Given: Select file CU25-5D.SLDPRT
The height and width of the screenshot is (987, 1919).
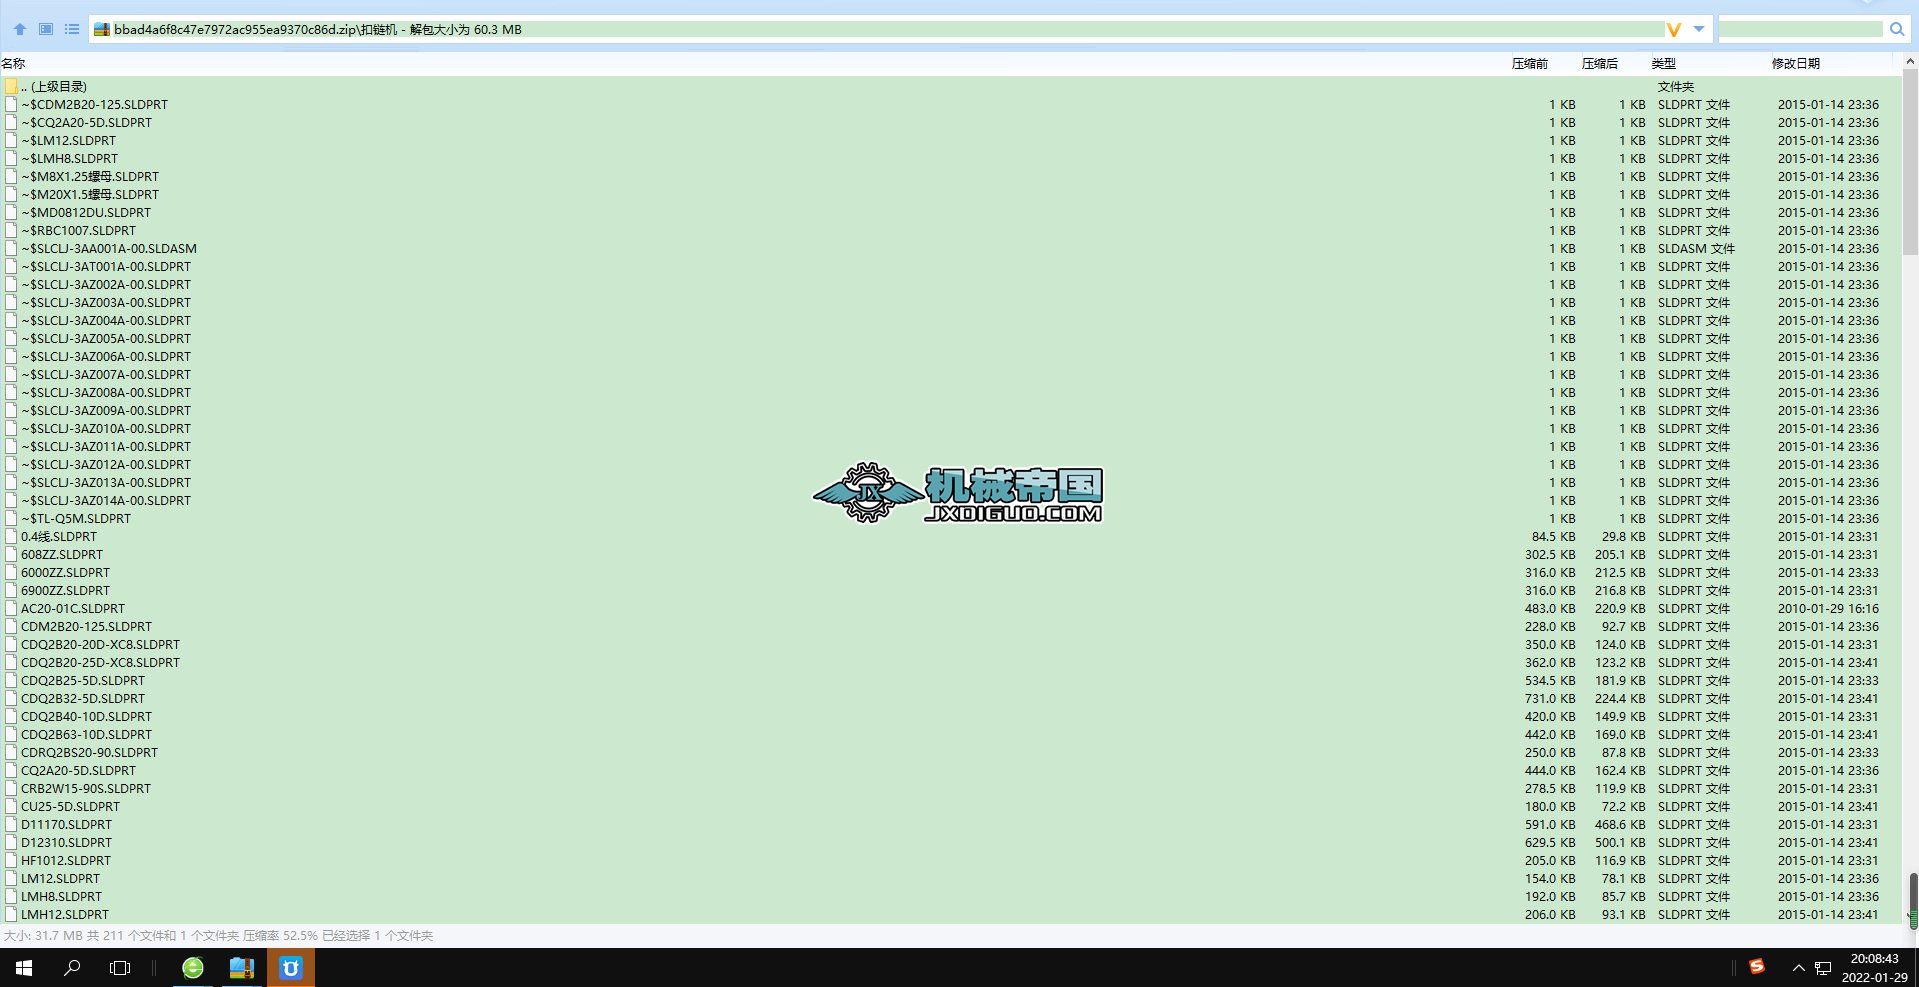Looking at the screenshot, I should (70, 807).
